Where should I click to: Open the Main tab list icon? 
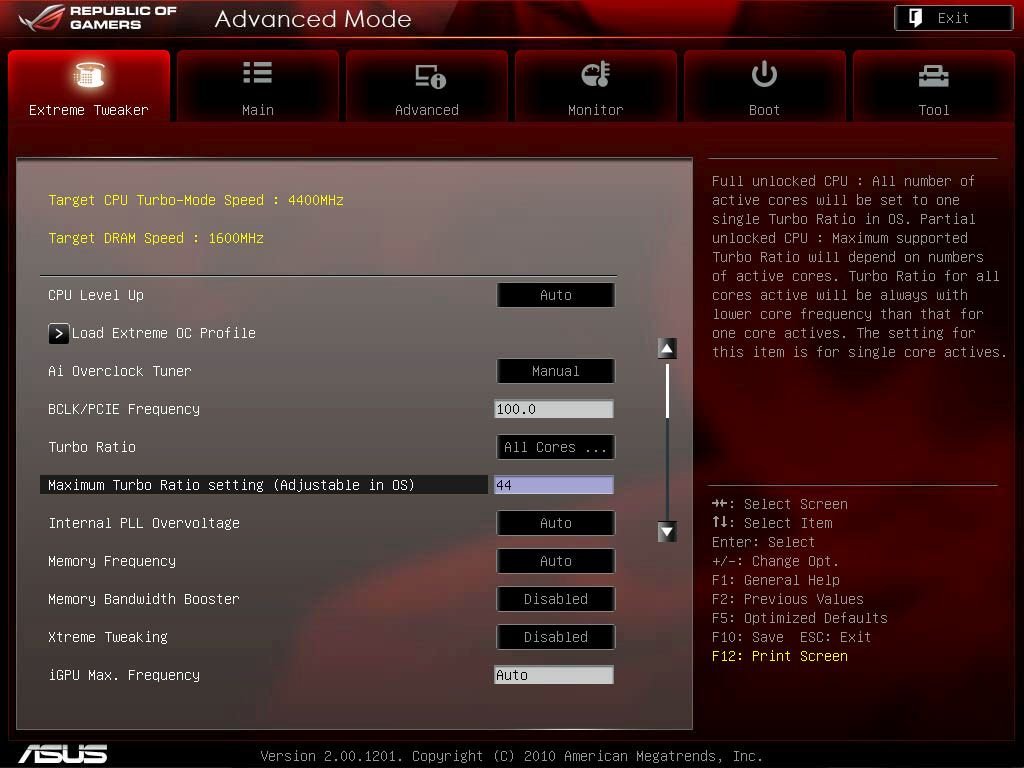(257, 72)
